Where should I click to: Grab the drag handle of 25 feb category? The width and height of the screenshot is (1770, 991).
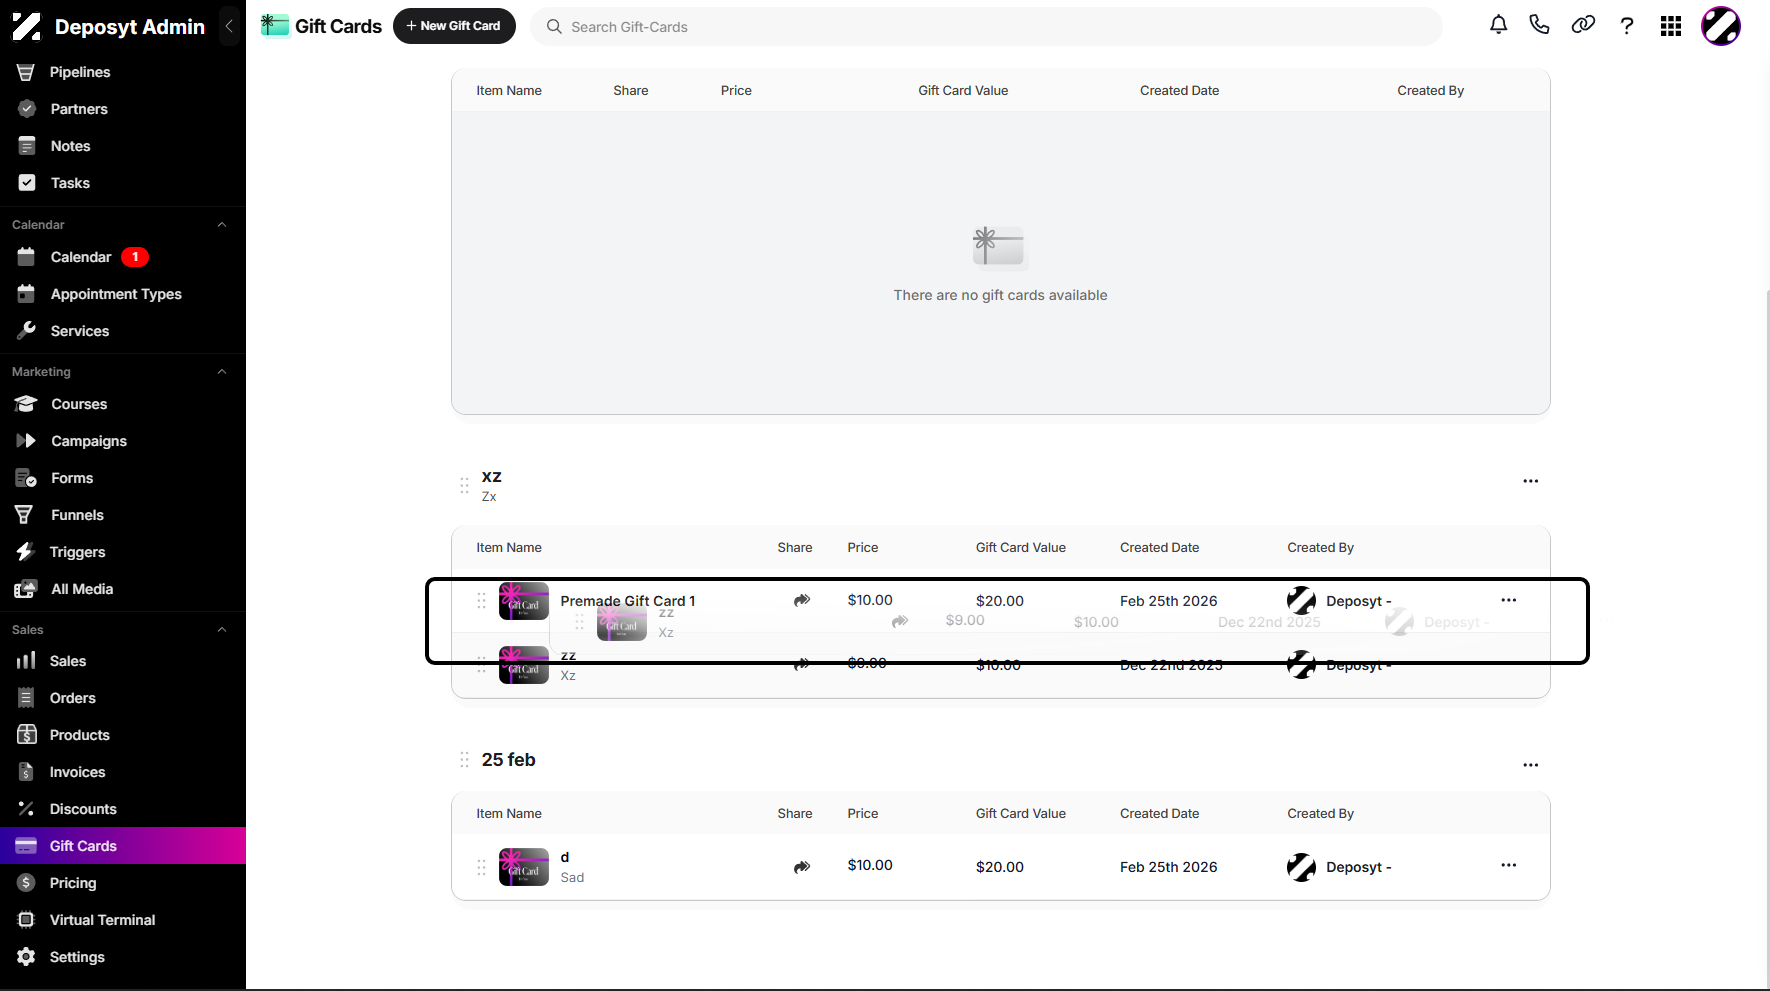pyautogui.click(x=464, y=760)
